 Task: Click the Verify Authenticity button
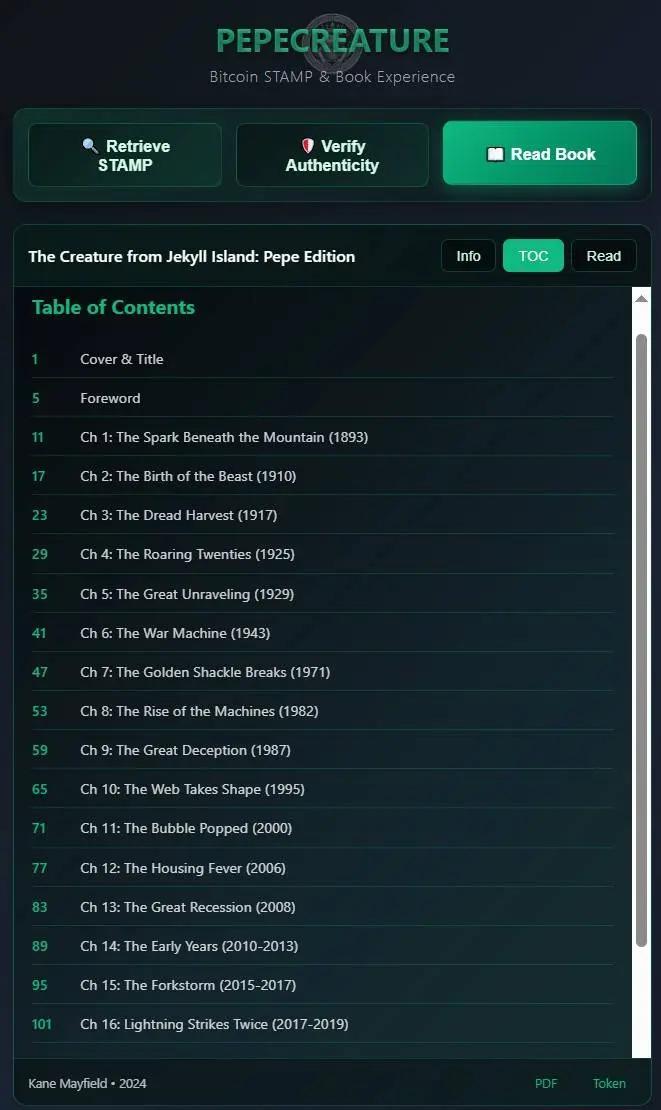tap(332, 155)
